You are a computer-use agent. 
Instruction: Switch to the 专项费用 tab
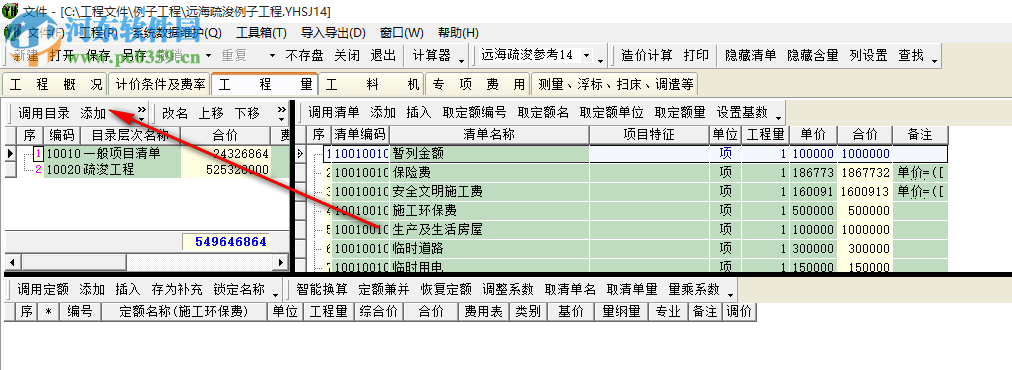tap(478, 84)
